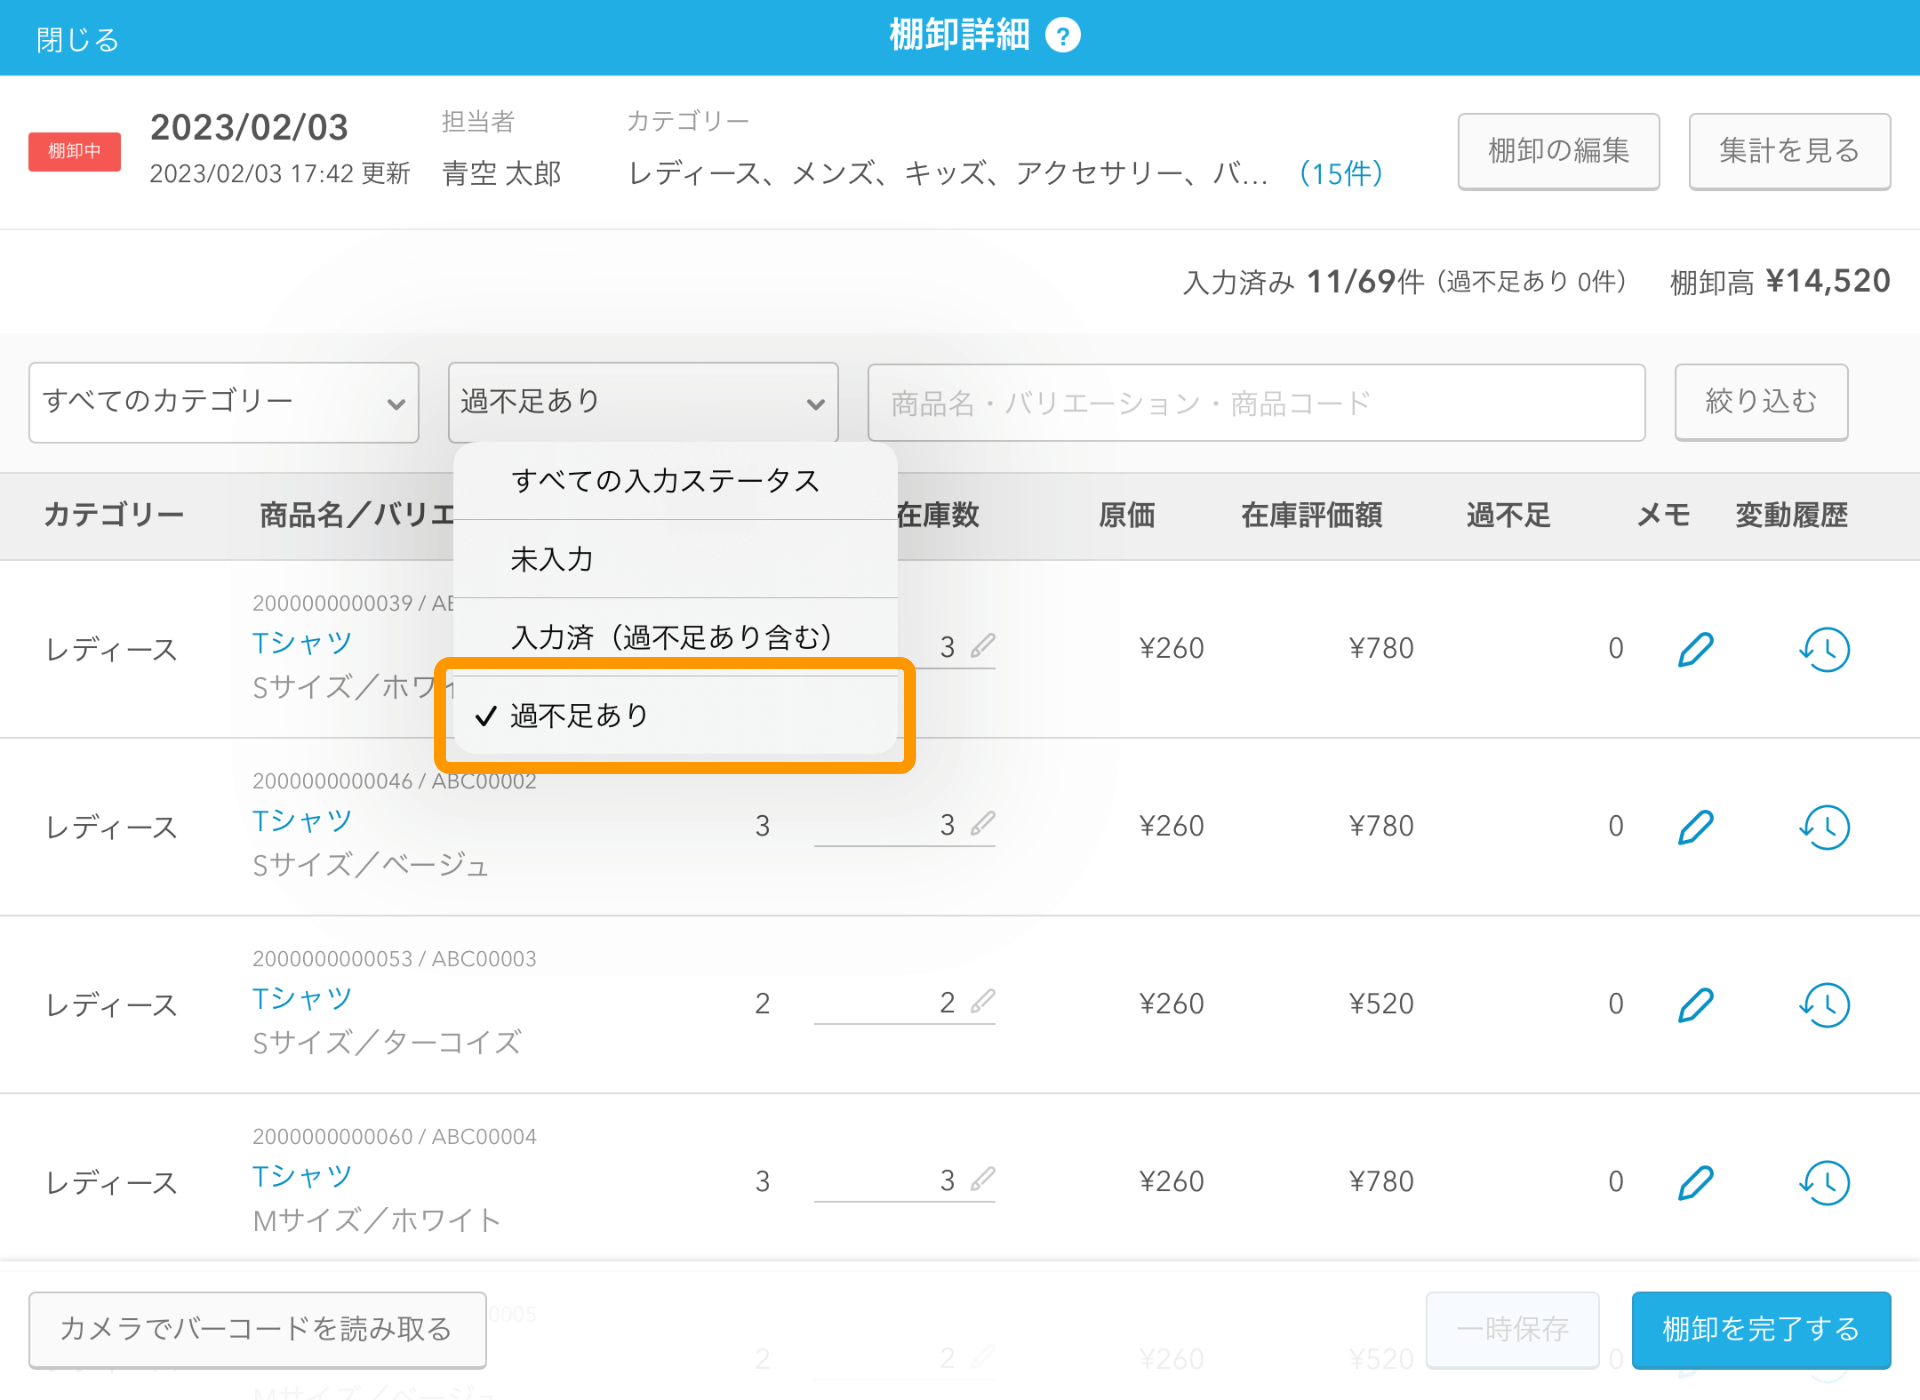Tap カメラでバーコードを読み取る button
Image resolution: width=1920 pixels, height=1400 pixels.
point(257,1329)
